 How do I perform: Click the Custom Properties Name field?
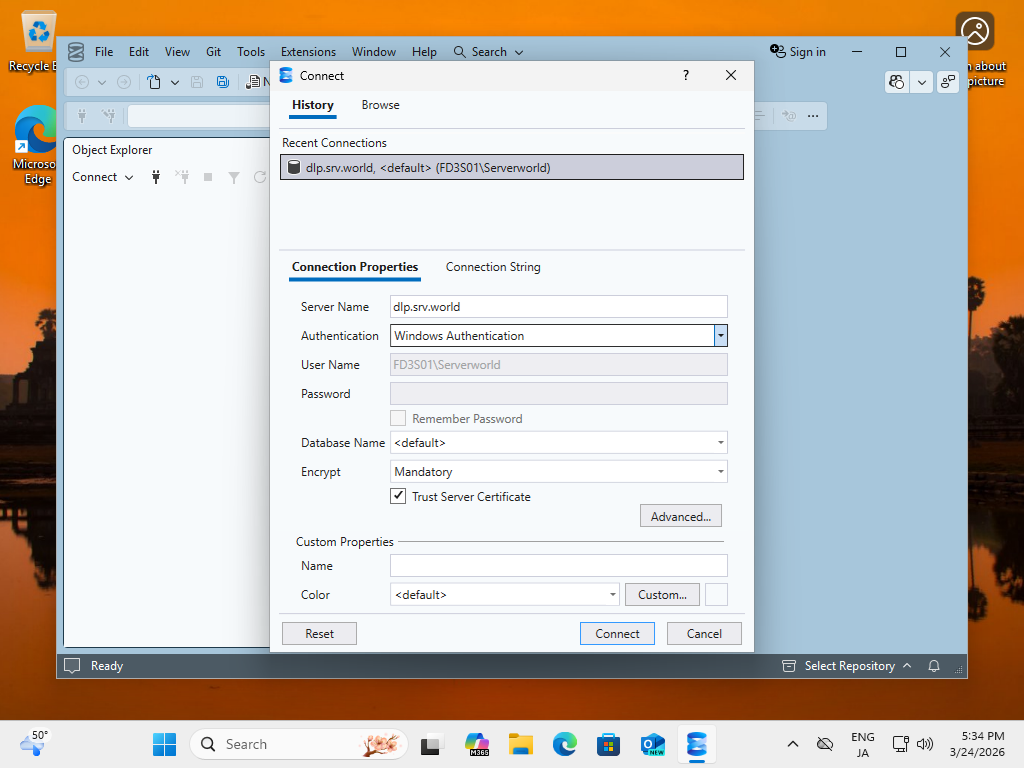click(558, 566)
